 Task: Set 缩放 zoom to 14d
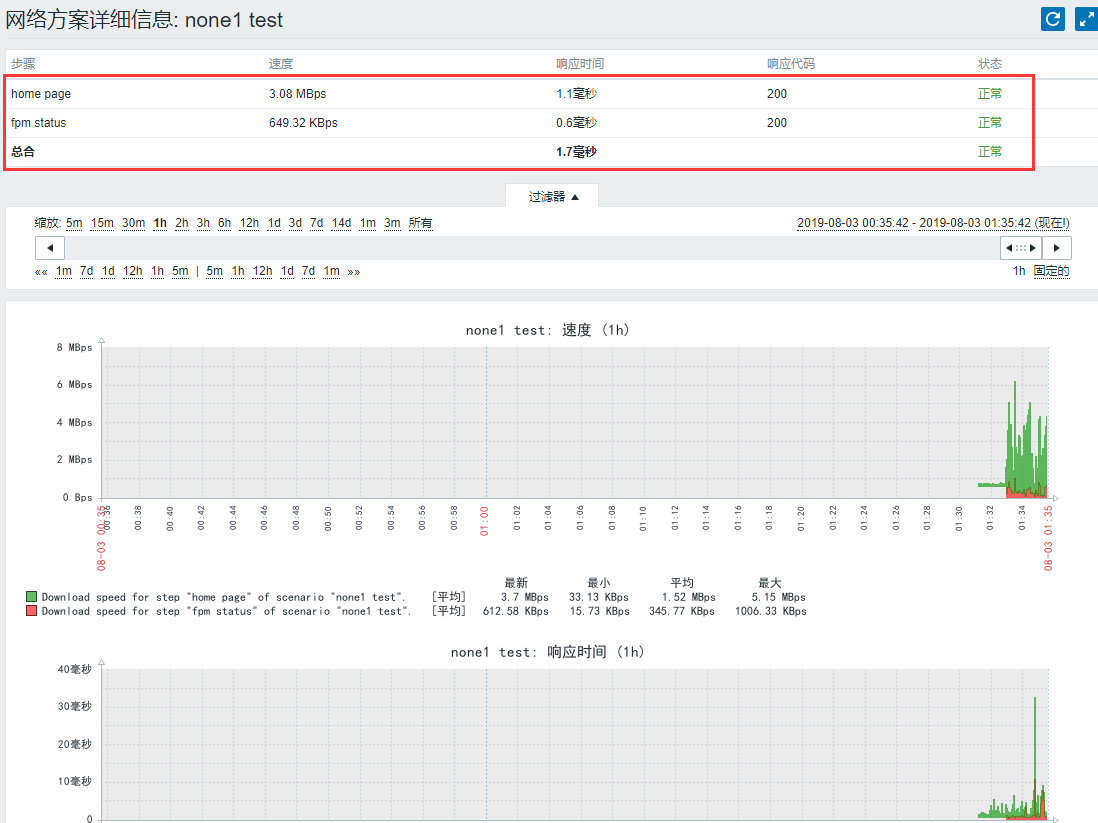click(342, 223)
